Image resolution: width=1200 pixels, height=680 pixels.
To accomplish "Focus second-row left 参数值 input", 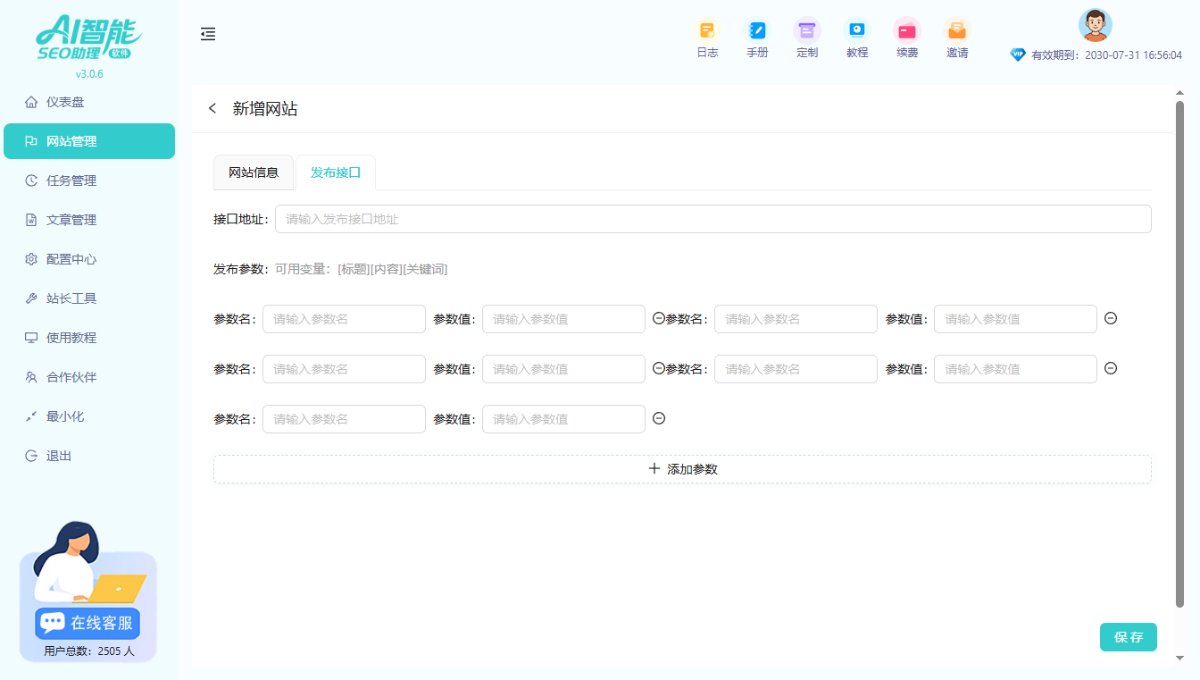I will (563, 369).
